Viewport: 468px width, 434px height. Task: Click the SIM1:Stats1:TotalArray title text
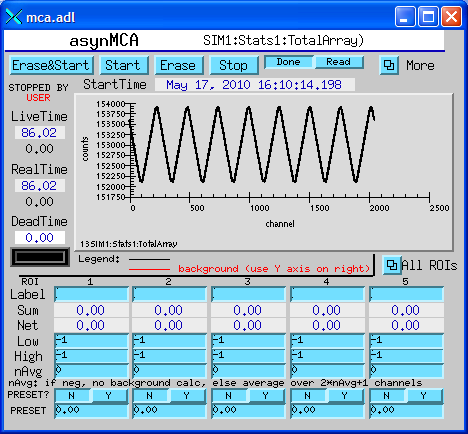283,40
